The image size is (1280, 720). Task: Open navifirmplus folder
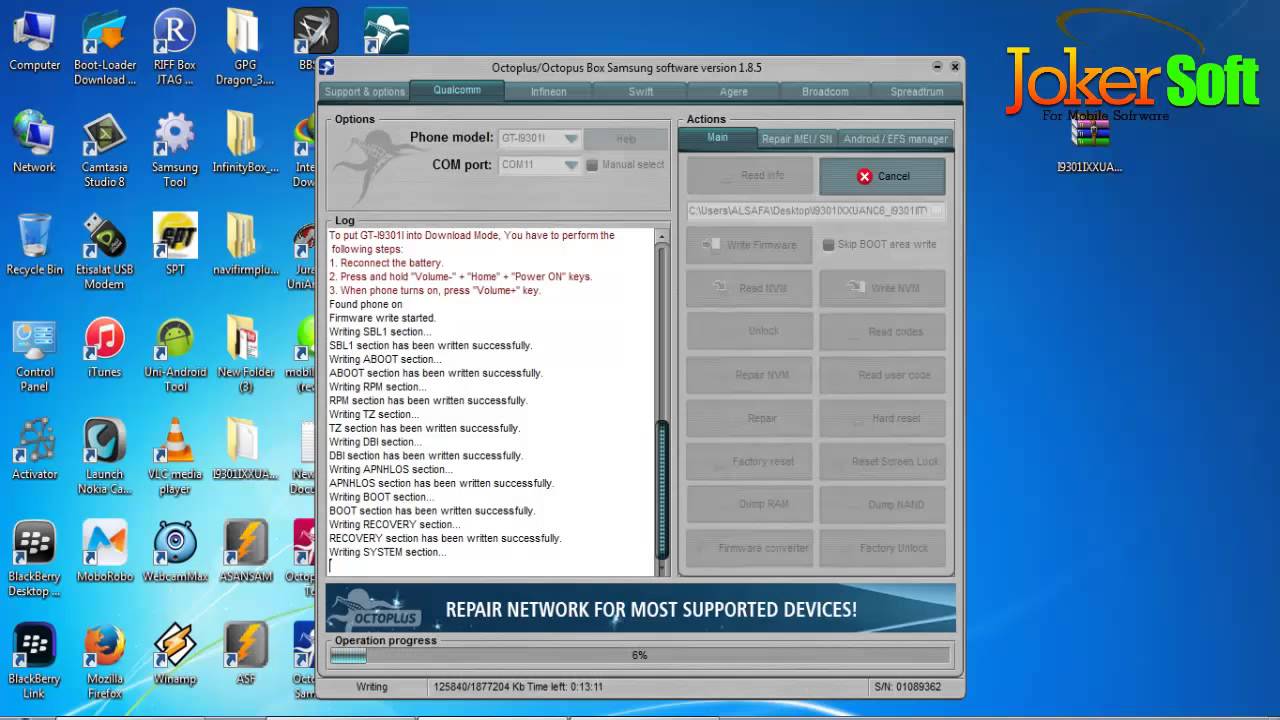244,245
